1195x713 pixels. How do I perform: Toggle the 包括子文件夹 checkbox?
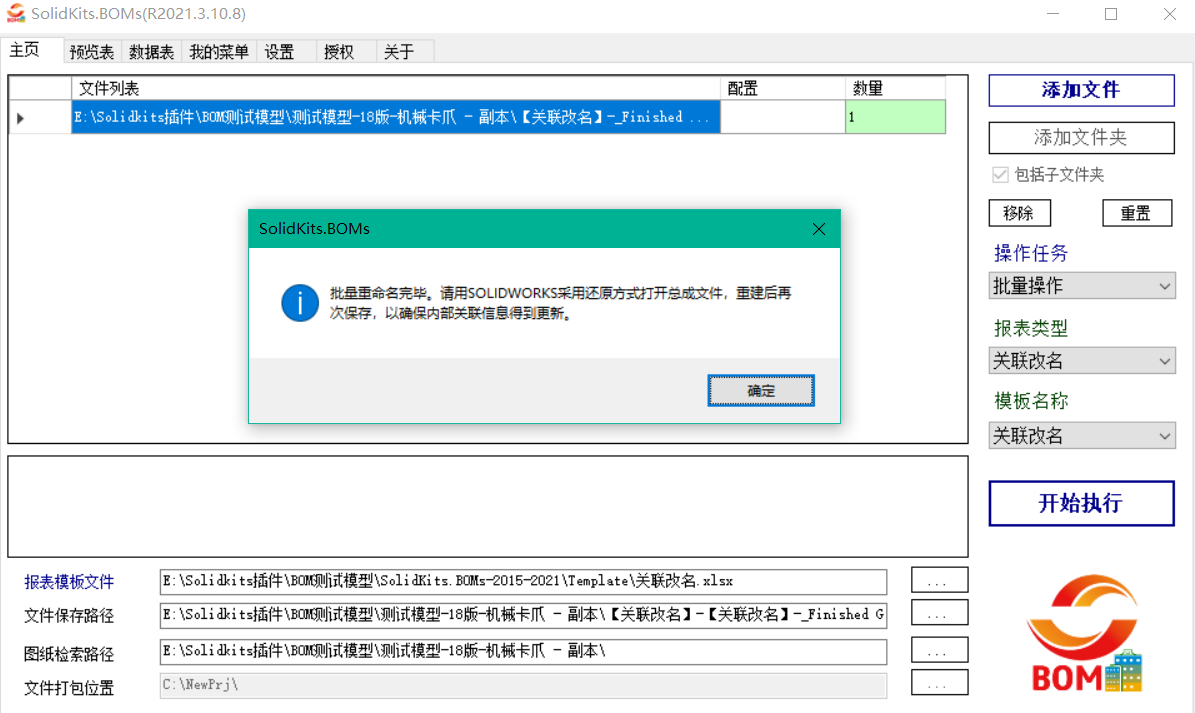[1000, 174]
